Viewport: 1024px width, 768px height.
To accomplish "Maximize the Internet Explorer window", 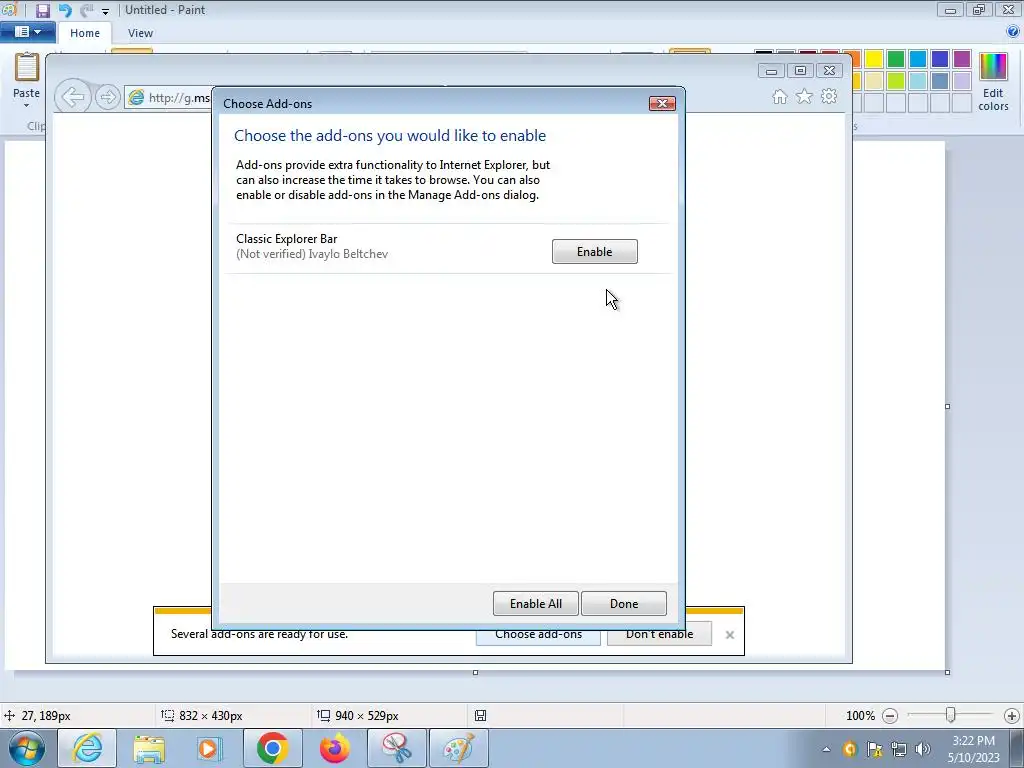I will [x=800, y=71].
